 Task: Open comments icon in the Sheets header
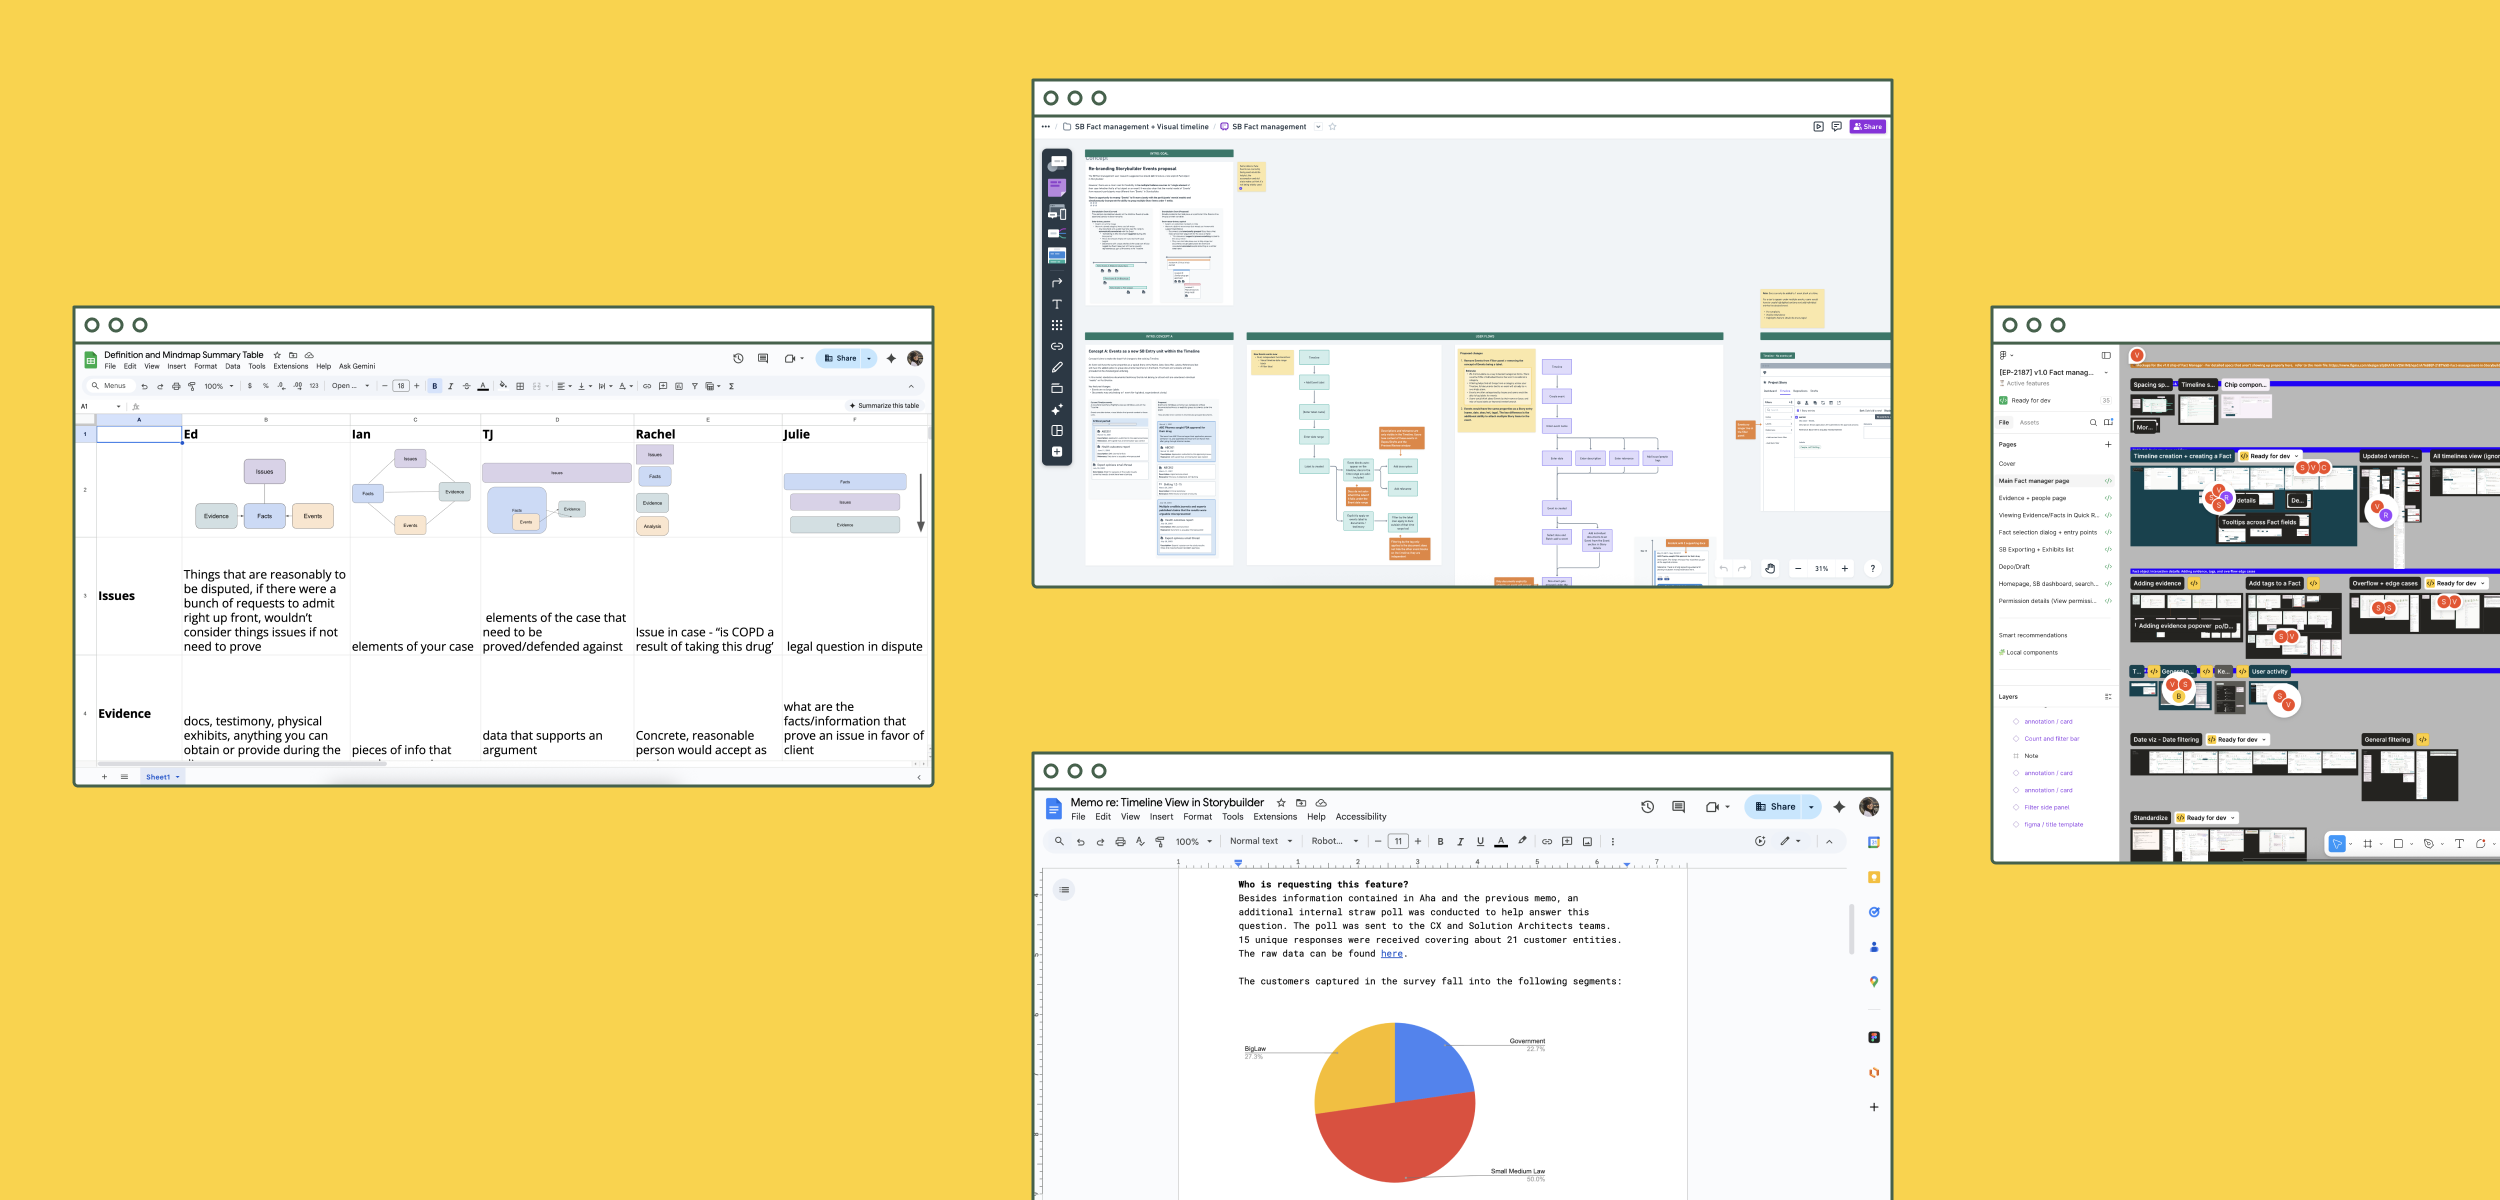(763, 358)
